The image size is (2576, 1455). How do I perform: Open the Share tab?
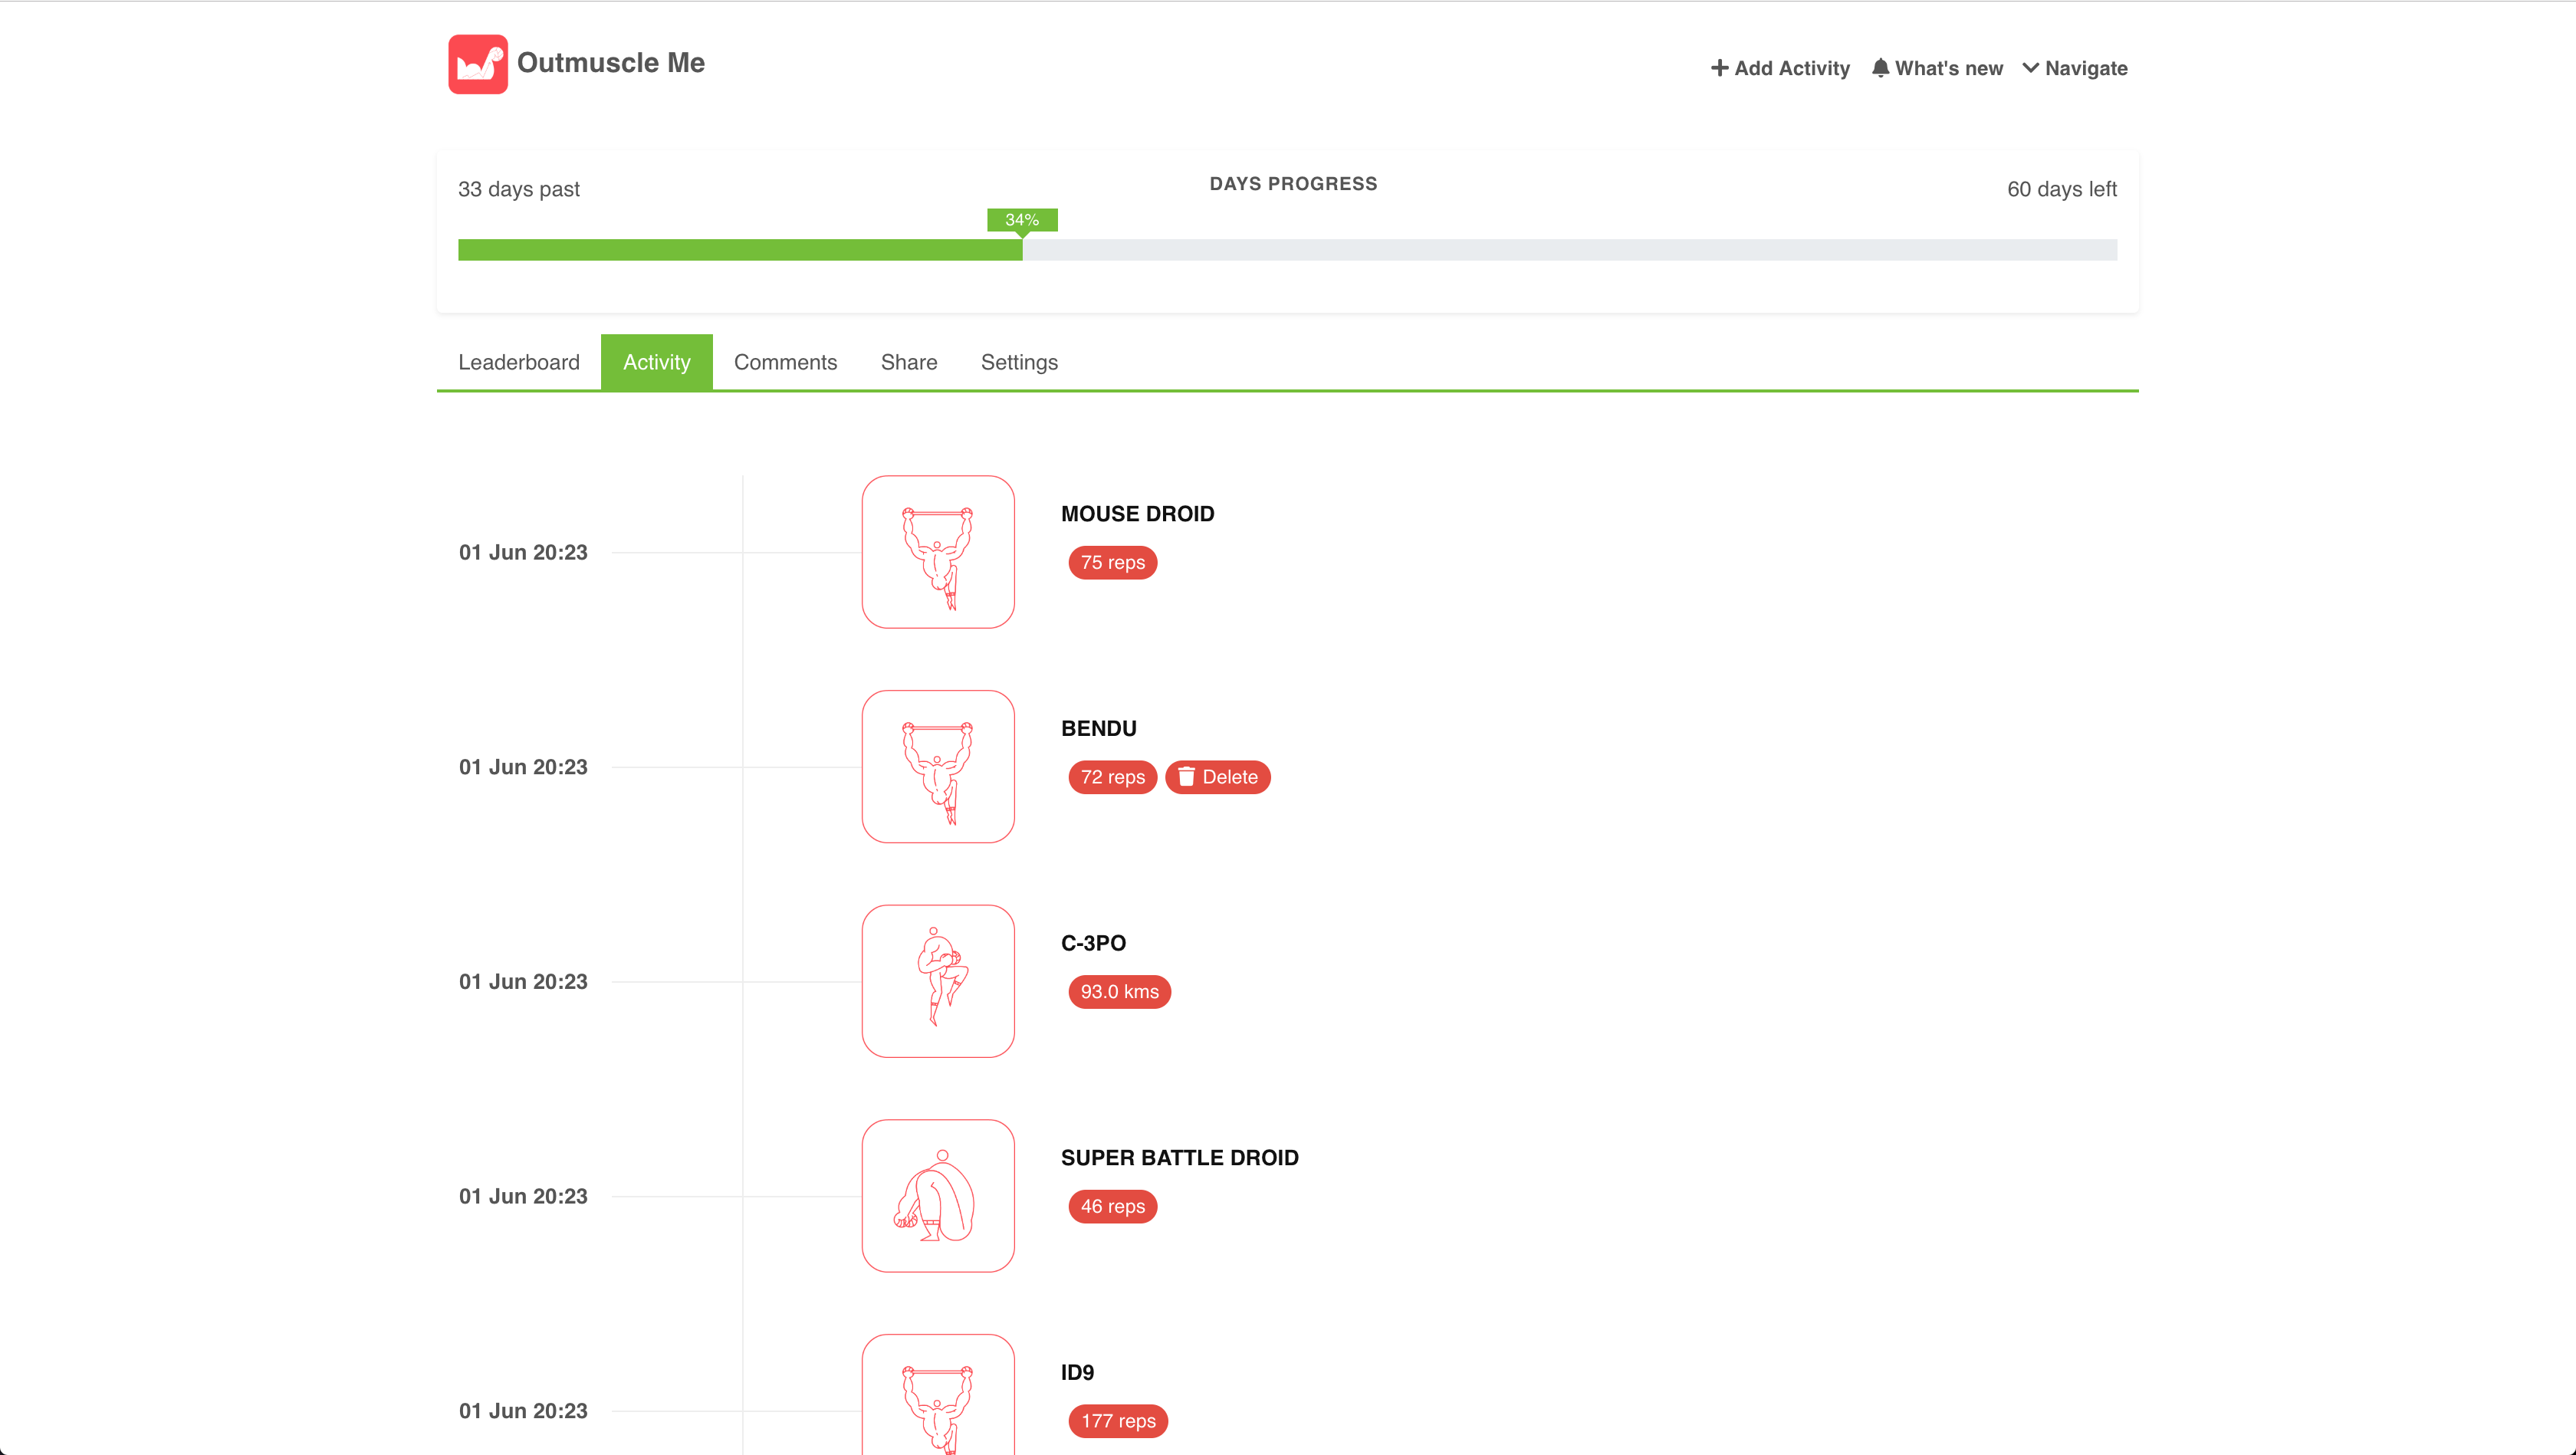pos(908,362)
